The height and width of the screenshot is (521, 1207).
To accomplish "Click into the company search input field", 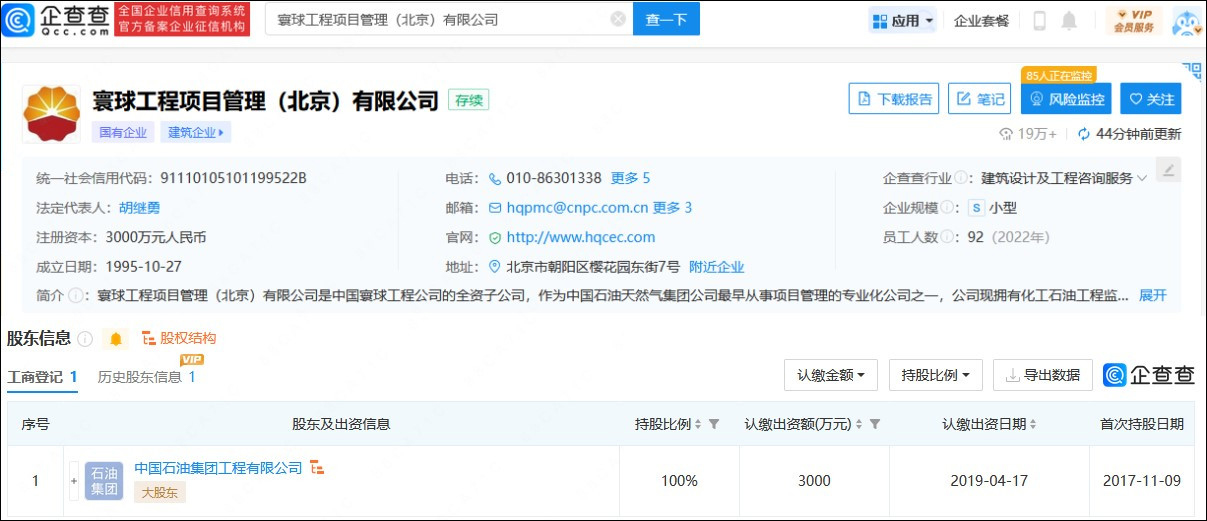I will [x=440, y=19].
